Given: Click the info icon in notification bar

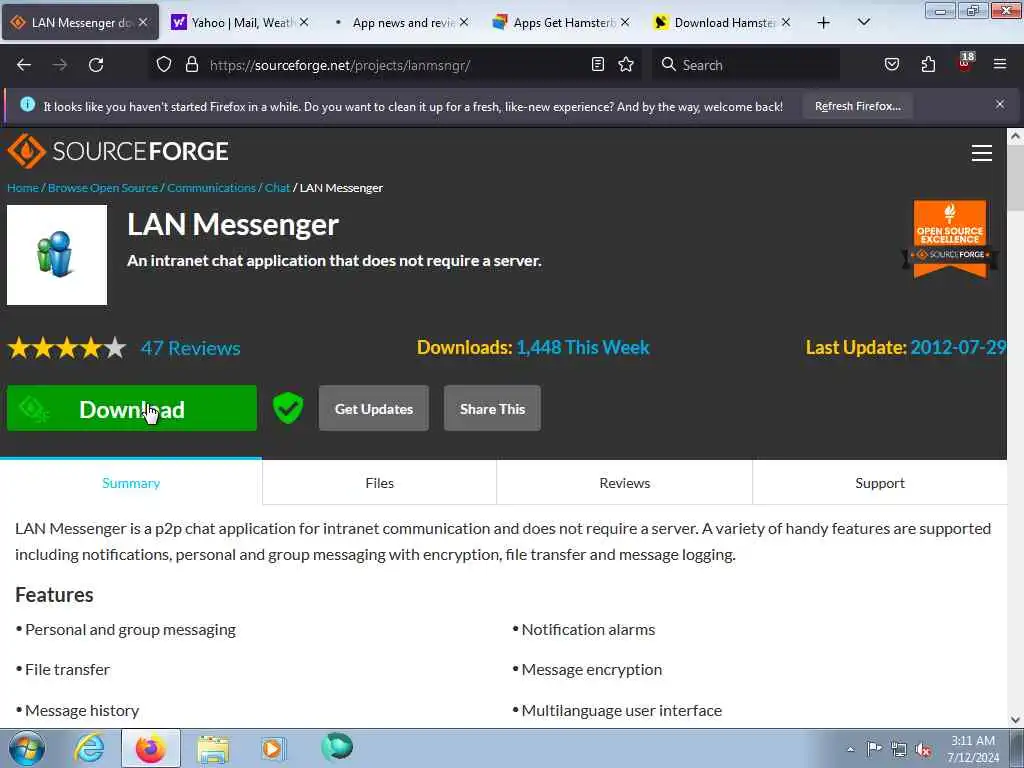Looking at the screenshot, I should click(x=27, y=104).
